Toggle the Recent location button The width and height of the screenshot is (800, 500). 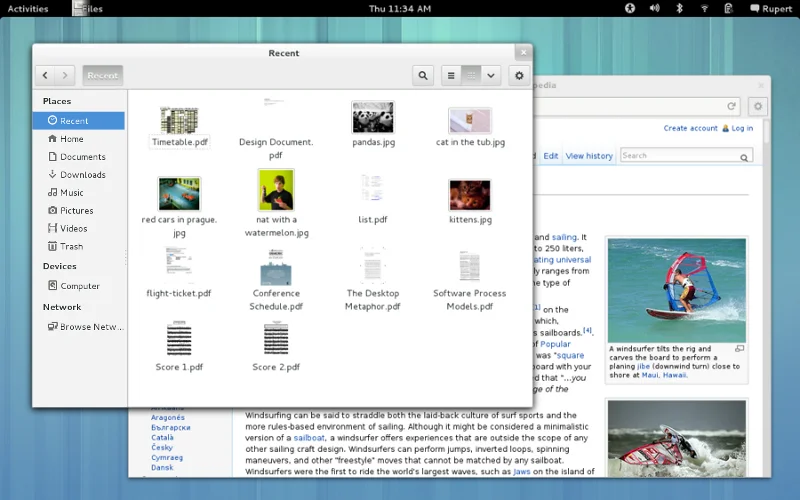click(102, 75)
